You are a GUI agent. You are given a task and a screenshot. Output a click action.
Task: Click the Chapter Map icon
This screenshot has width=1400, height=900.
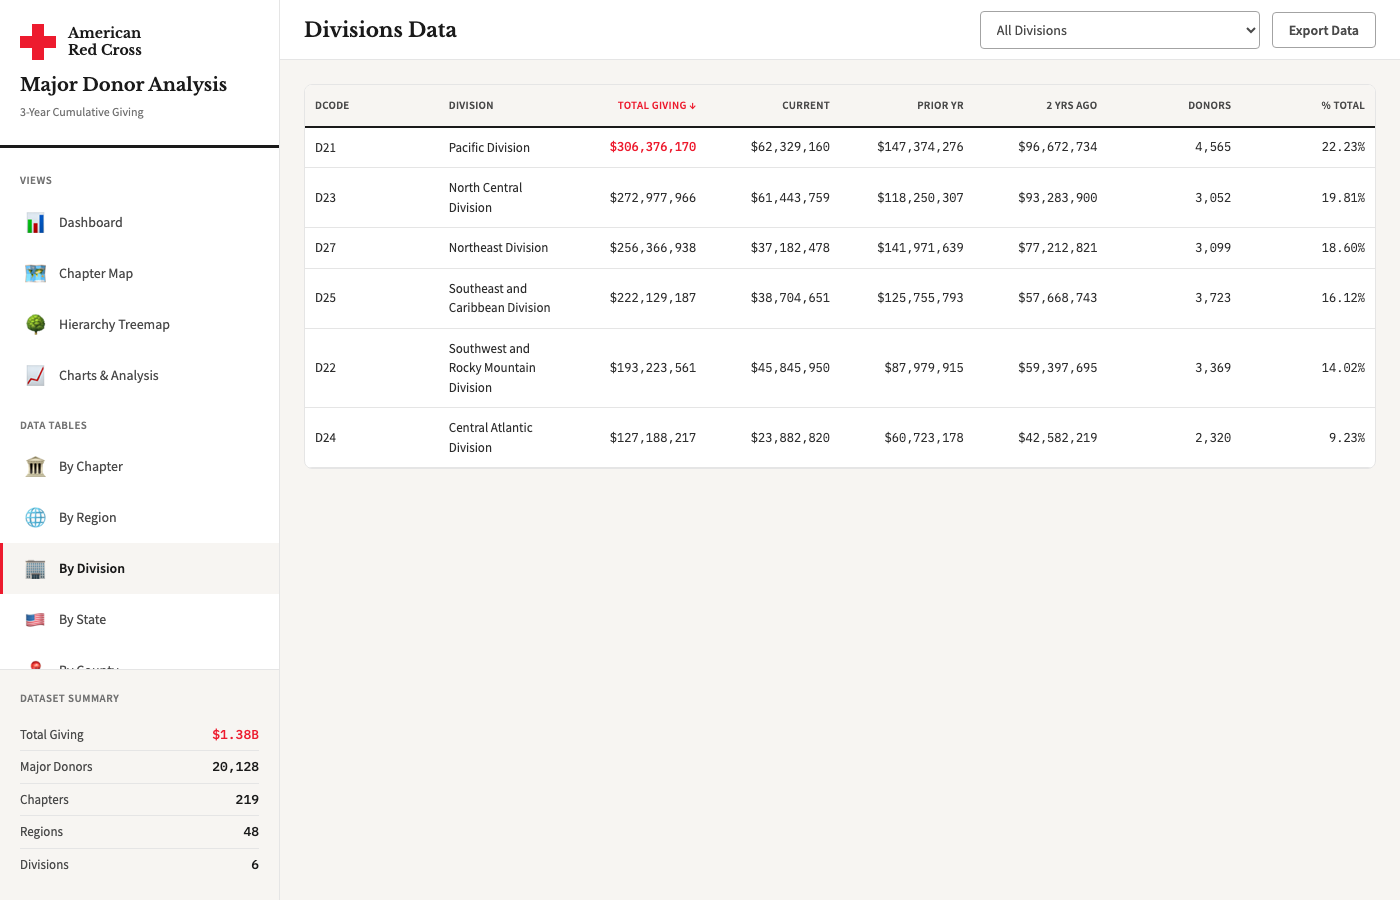point(35,274)
